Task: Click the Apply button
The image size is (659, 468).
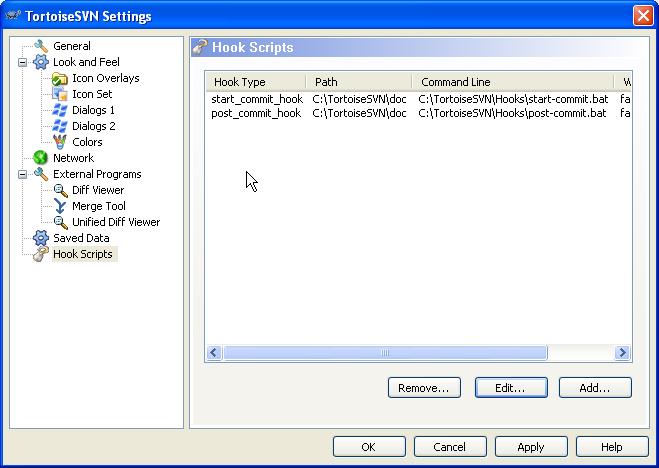Action: tap(531, 447)
